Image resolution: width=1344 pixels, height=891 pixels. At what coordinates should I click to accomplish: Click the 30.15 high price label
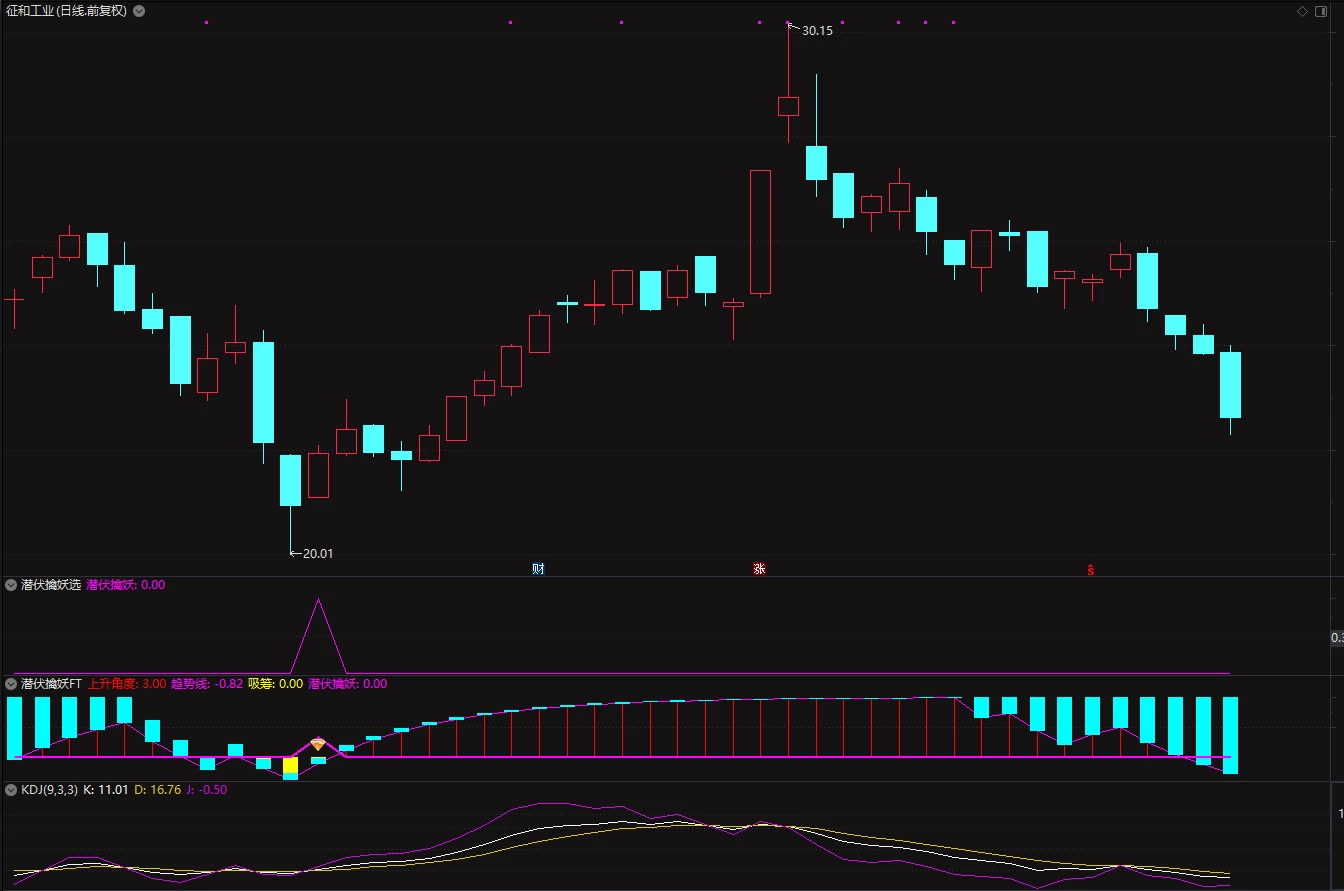point(817,31)
